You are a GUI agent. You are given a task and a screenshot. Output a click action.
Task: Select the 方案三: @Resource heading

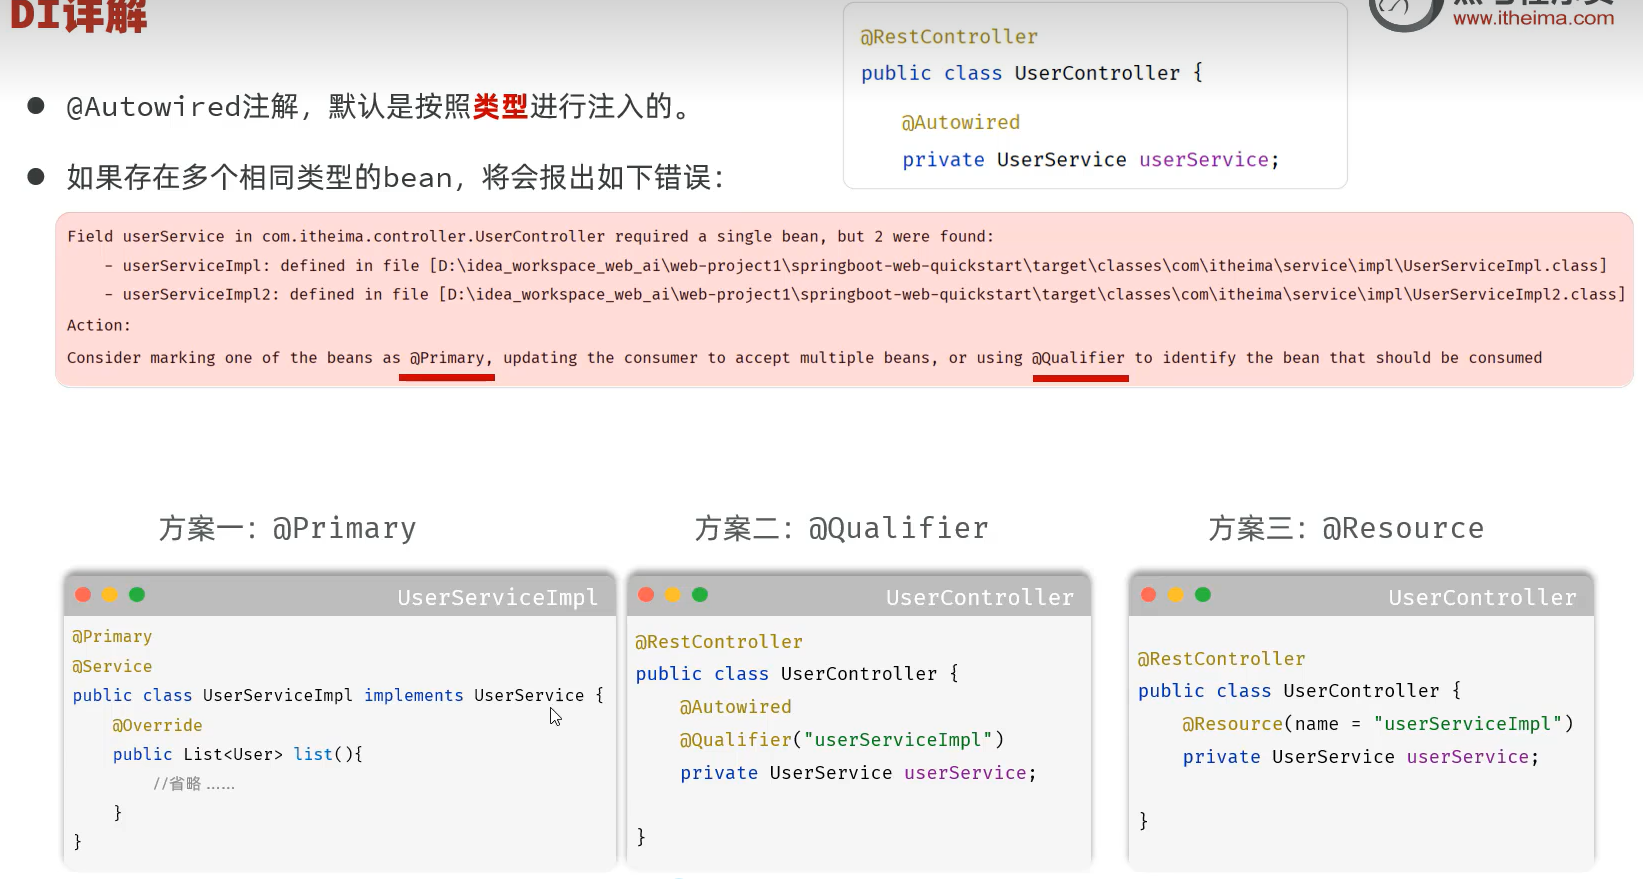pyautogui.click(x=1346, y=528)
